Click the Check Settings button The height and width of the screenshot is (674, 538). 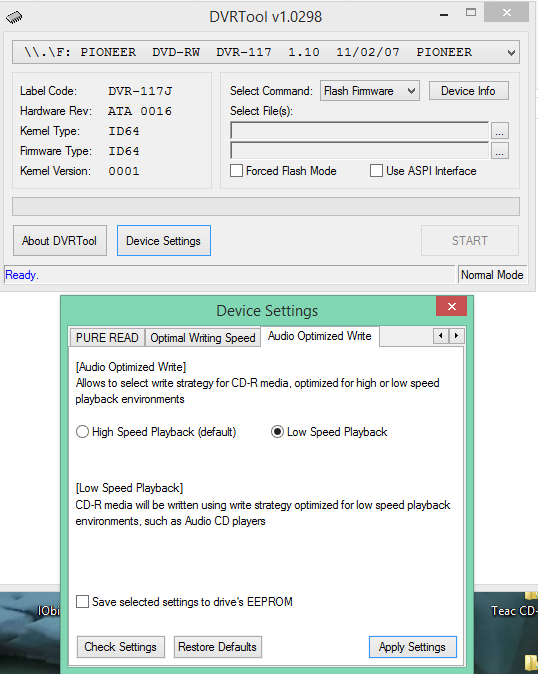coord(121,647)
